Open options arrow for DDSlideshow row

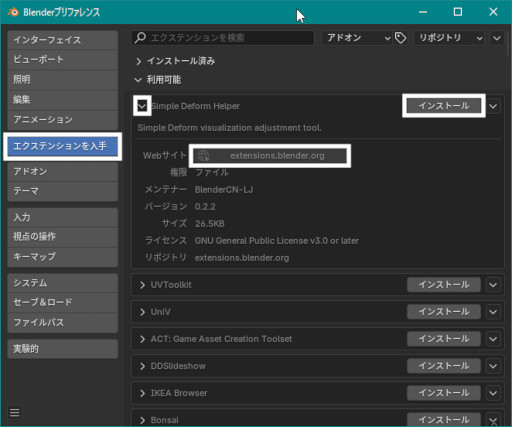coord(493,366)
